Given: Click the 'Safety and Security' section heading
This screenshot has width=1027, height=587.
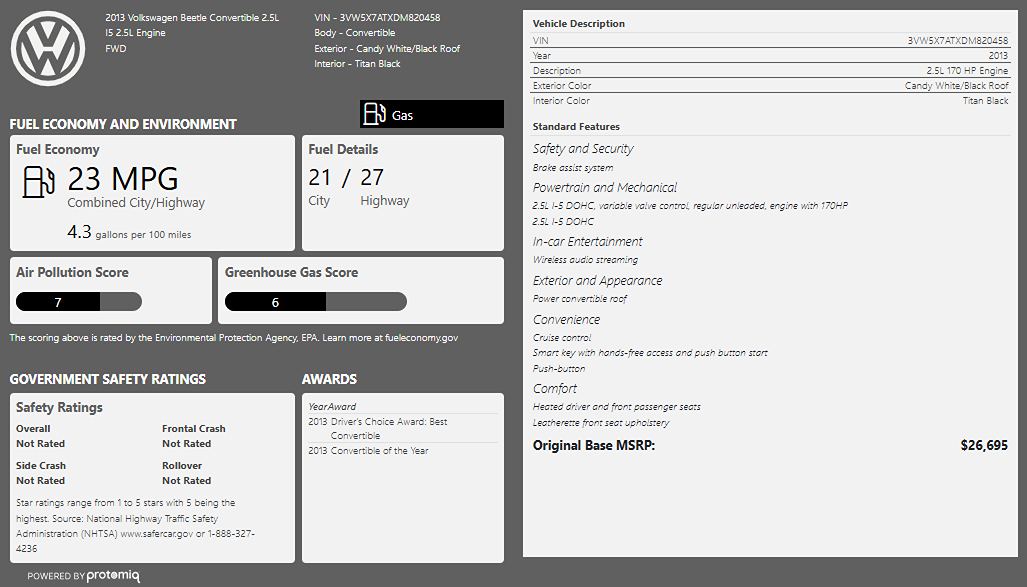Looking at the screenshot, I should tap(584, 149).
